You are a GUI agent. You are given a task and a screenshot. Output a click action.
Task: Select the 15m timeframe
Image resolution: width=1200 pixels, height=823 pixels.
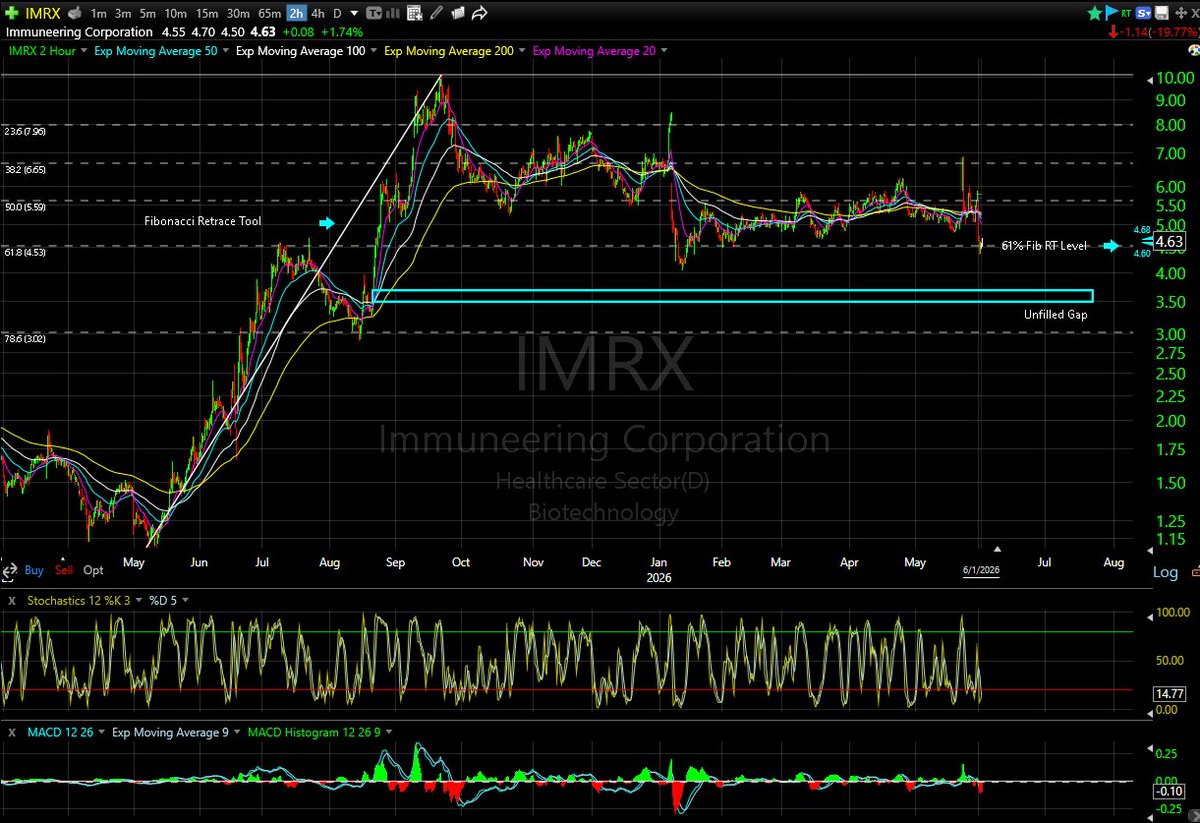coord(207,14)
